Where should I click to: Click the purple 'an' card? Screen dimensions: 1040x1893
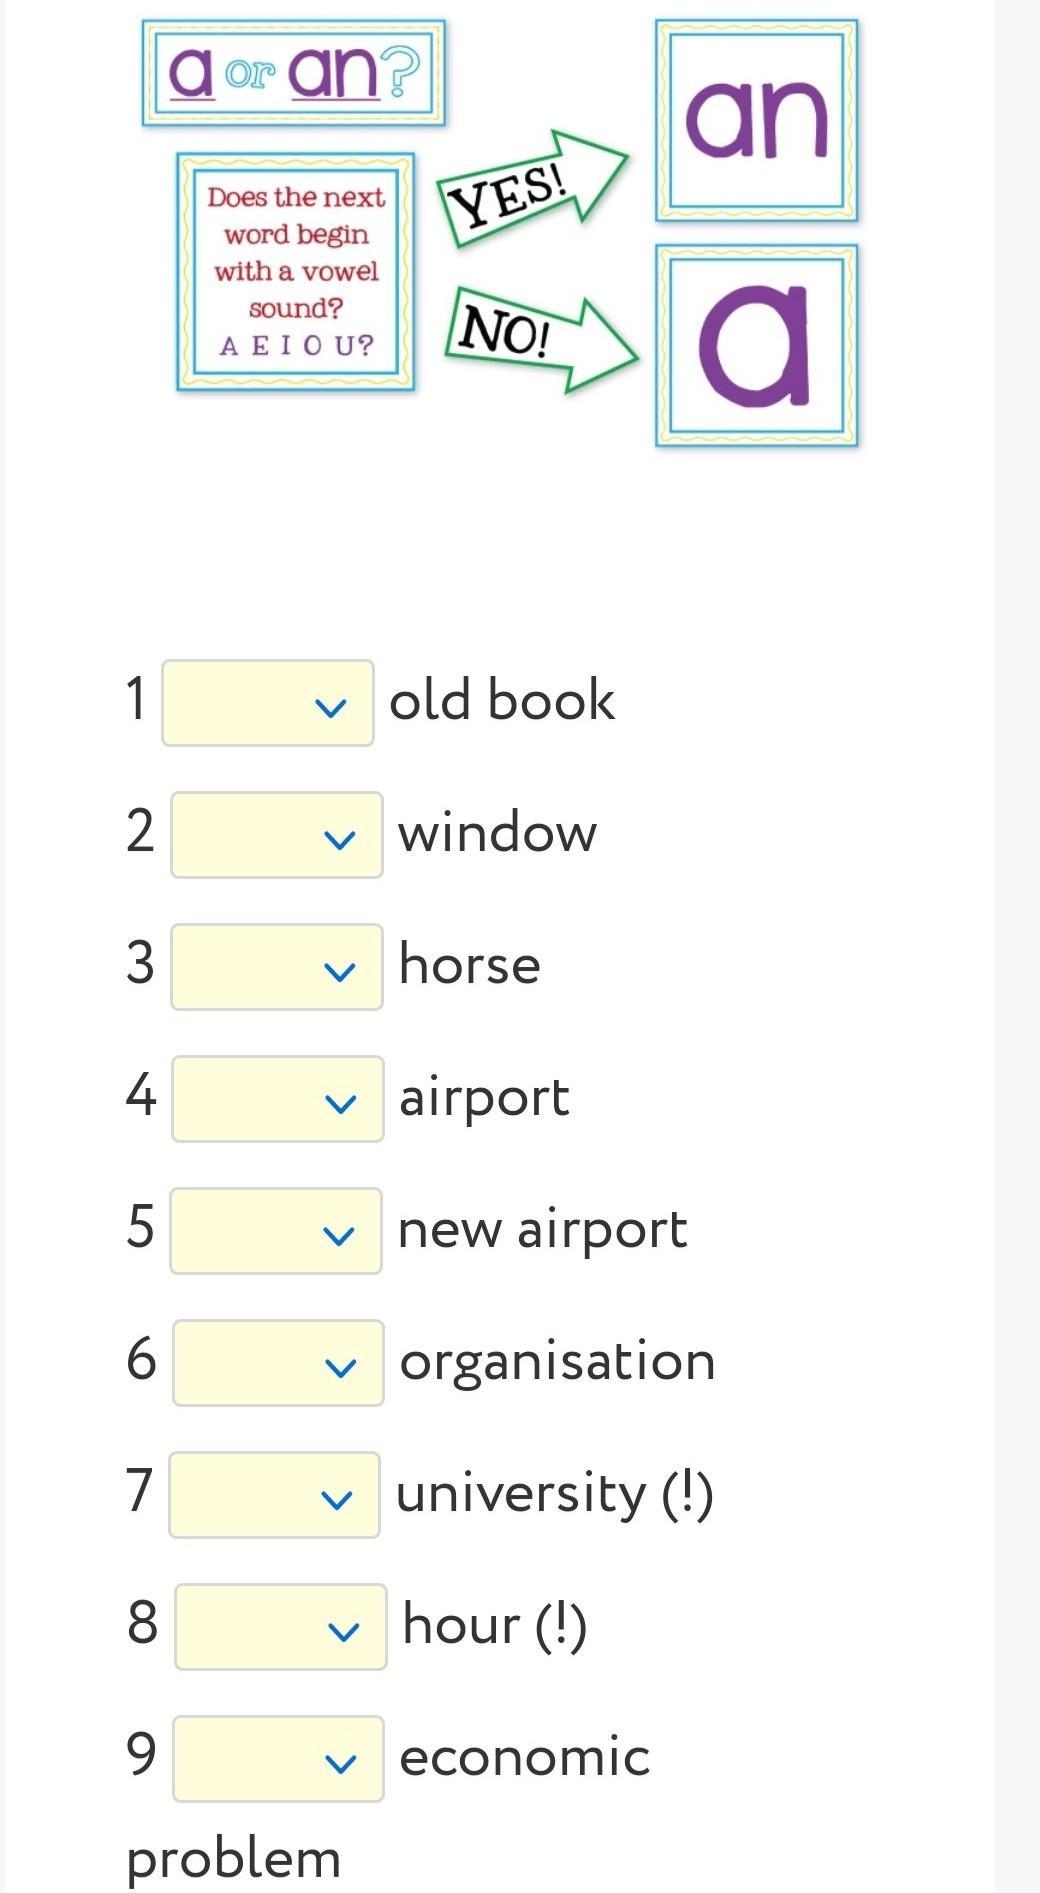(757, 120)
